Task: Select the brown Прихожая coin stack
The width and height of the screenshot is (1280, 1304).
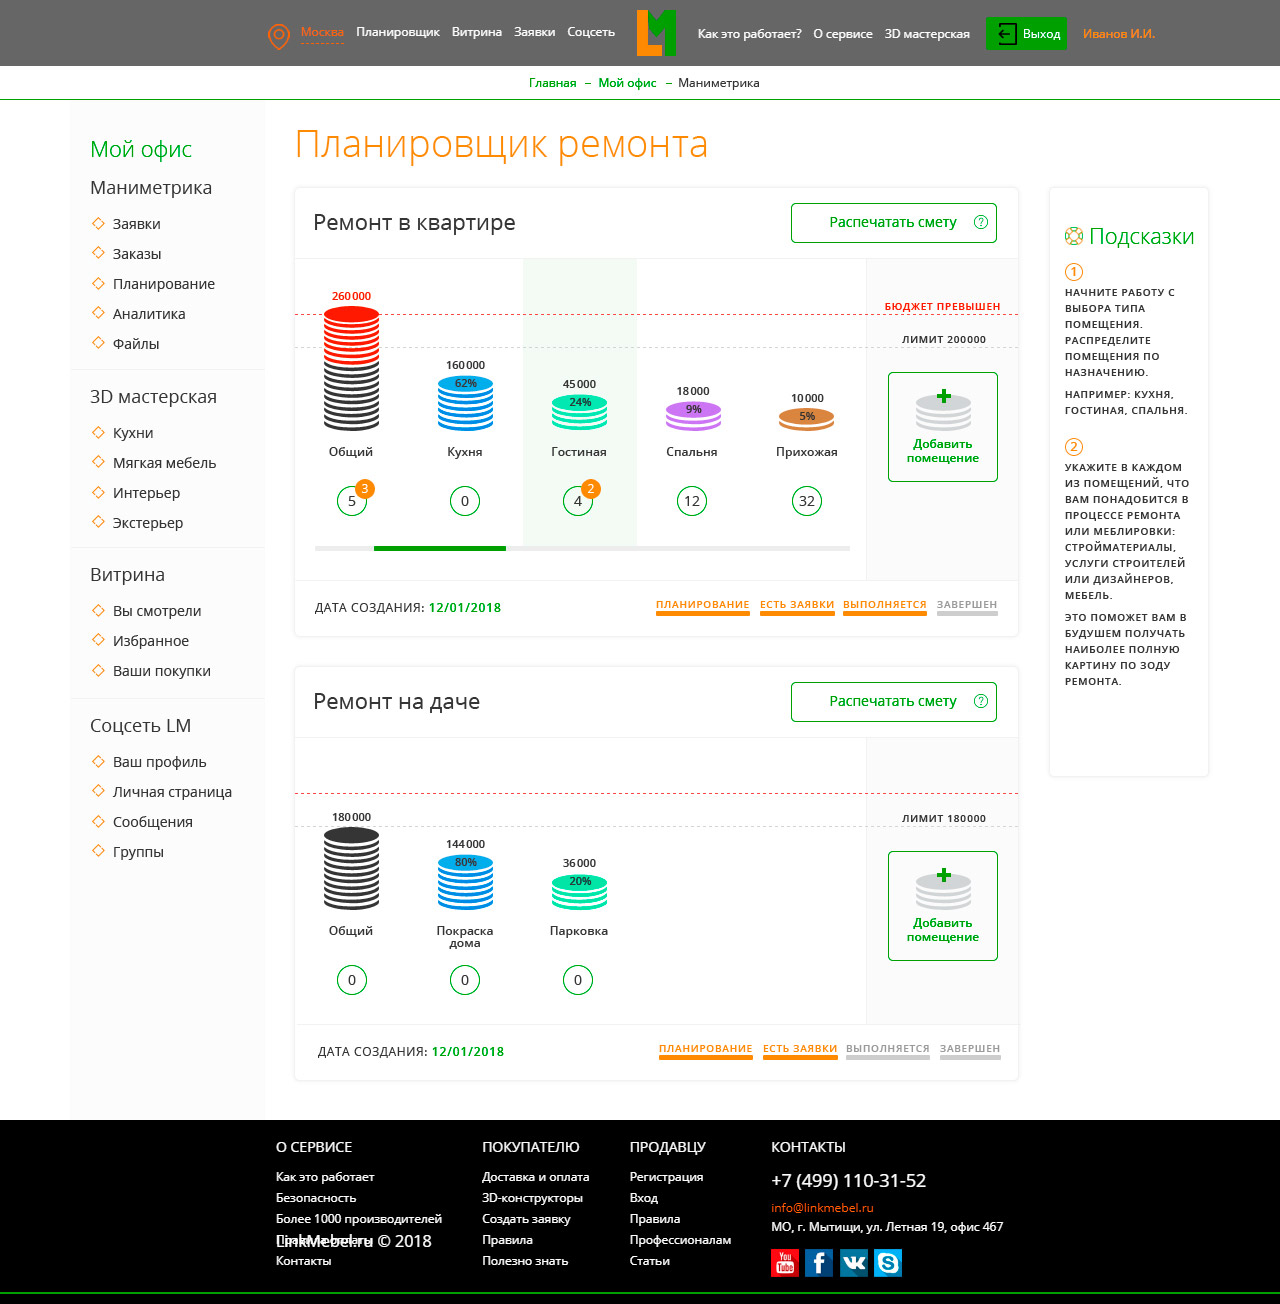Action: click(807, 419)
